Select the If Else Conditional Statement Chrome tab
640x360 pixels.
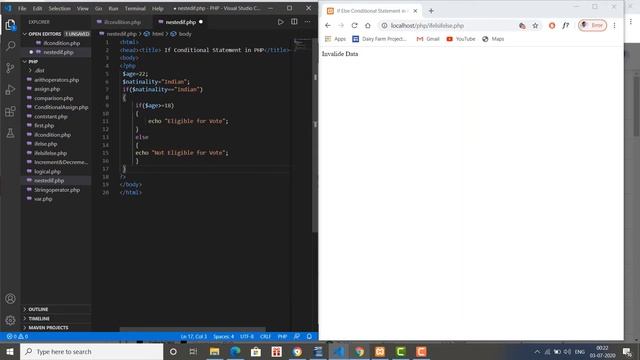(x=371, y=11)
